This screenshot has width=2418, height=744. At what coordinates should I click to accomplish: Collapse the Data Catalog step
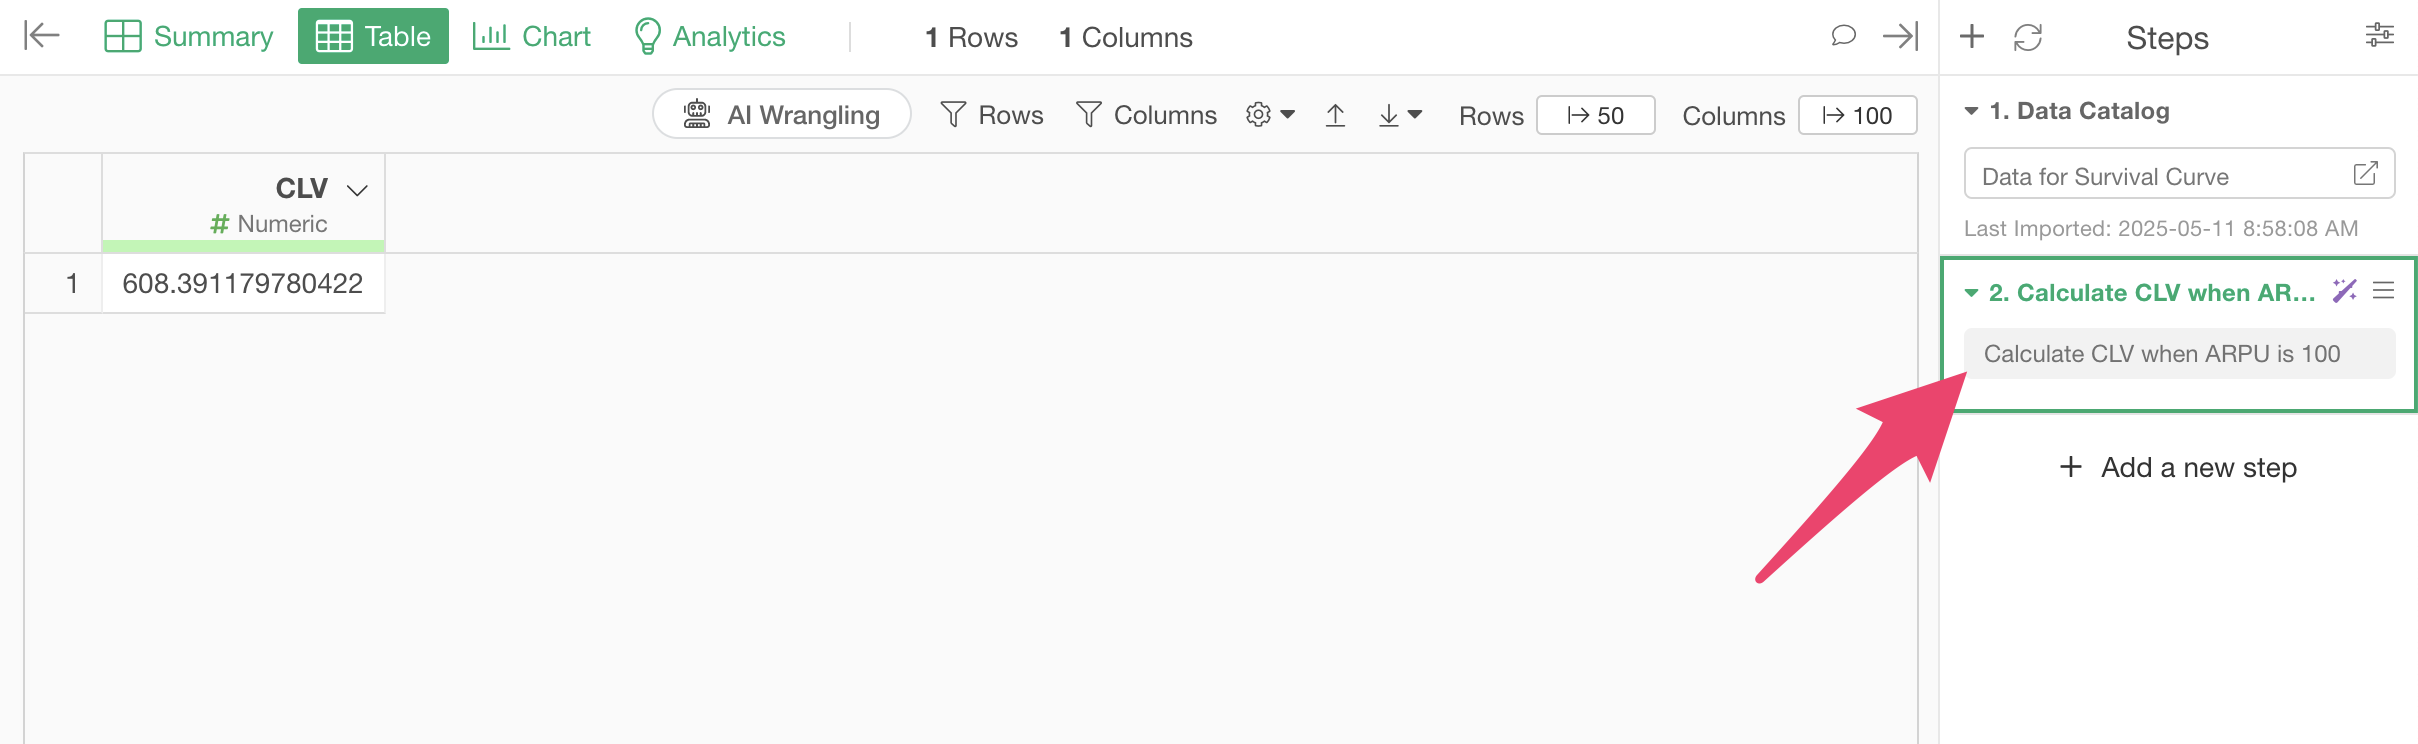(x=1971, y=111)
